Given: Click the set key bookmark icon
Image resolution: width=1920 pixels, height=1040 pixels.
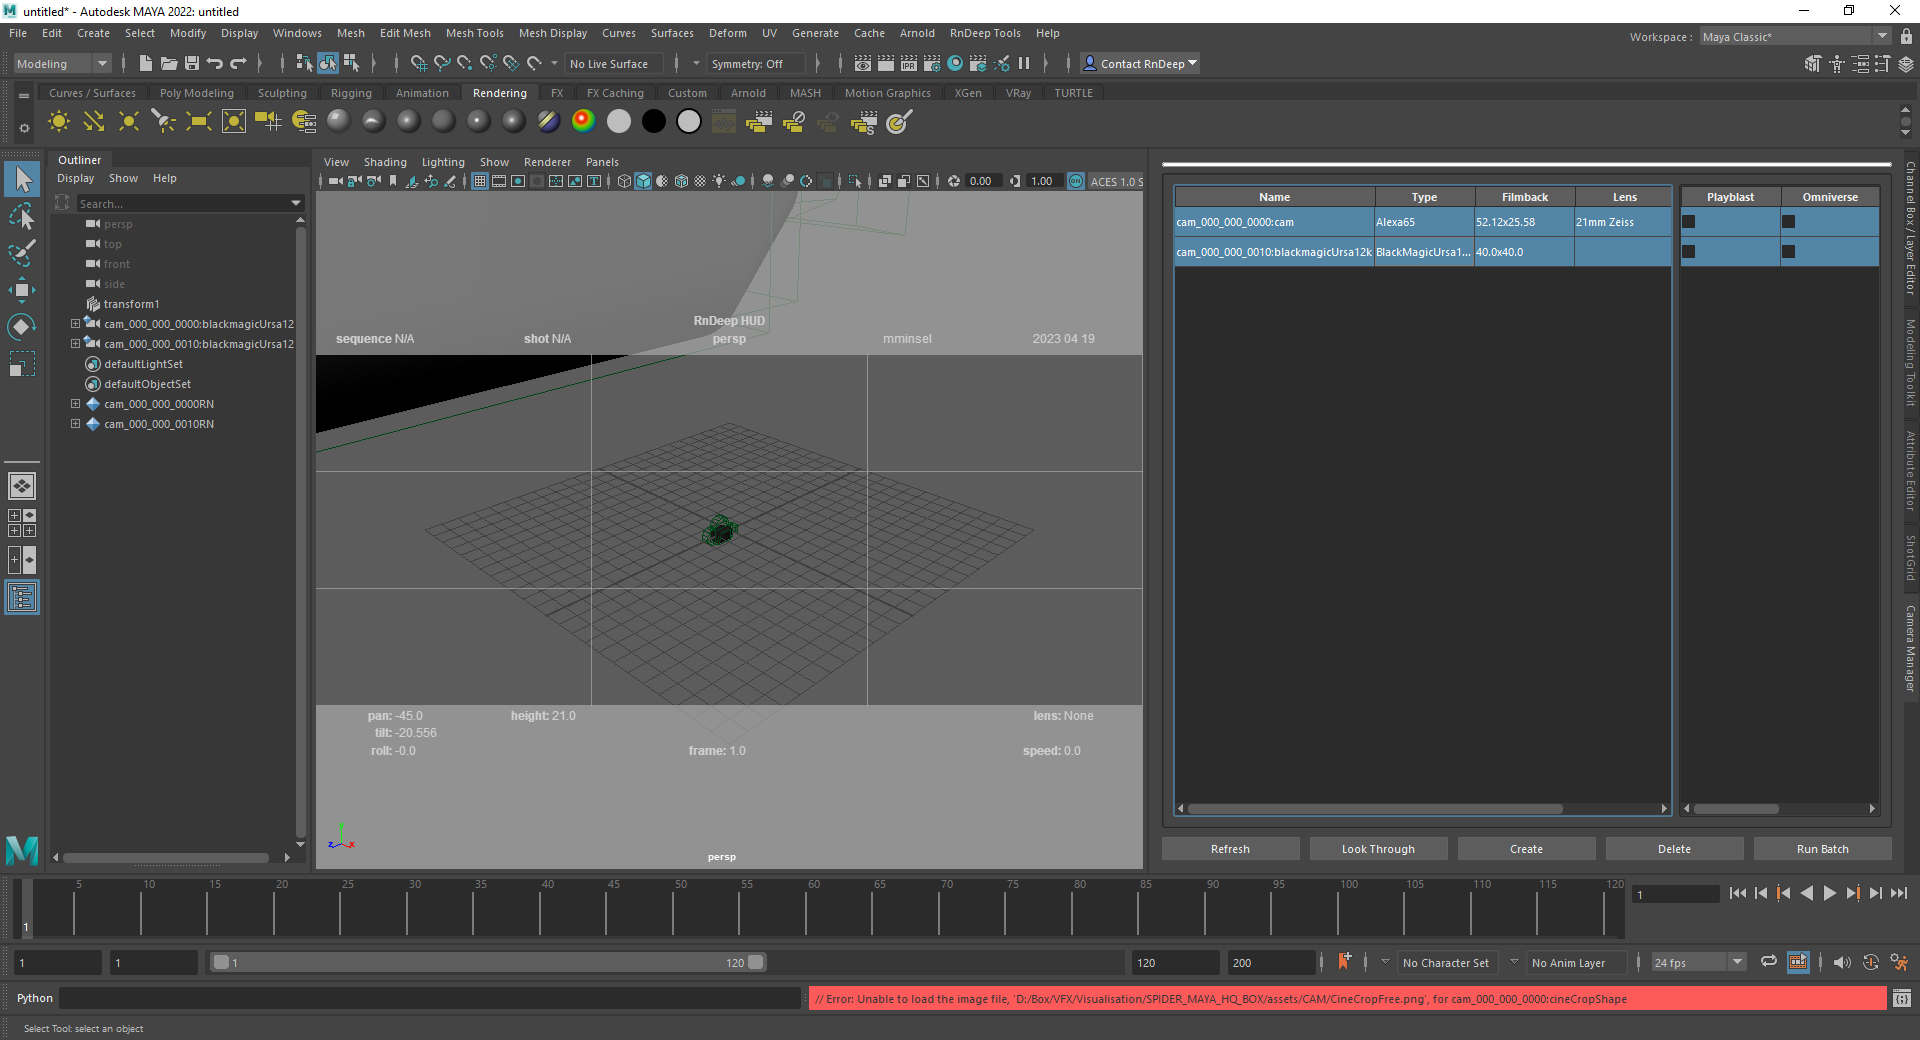Looking at the screenshot, I should 1345,962.
